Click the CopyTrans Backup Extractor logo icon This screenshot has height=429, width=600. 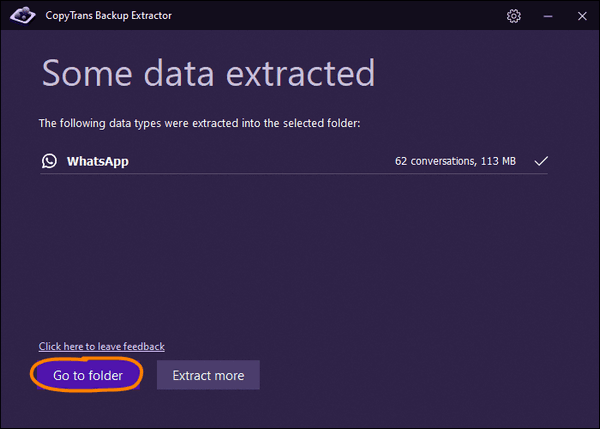(x=23, y=15)
